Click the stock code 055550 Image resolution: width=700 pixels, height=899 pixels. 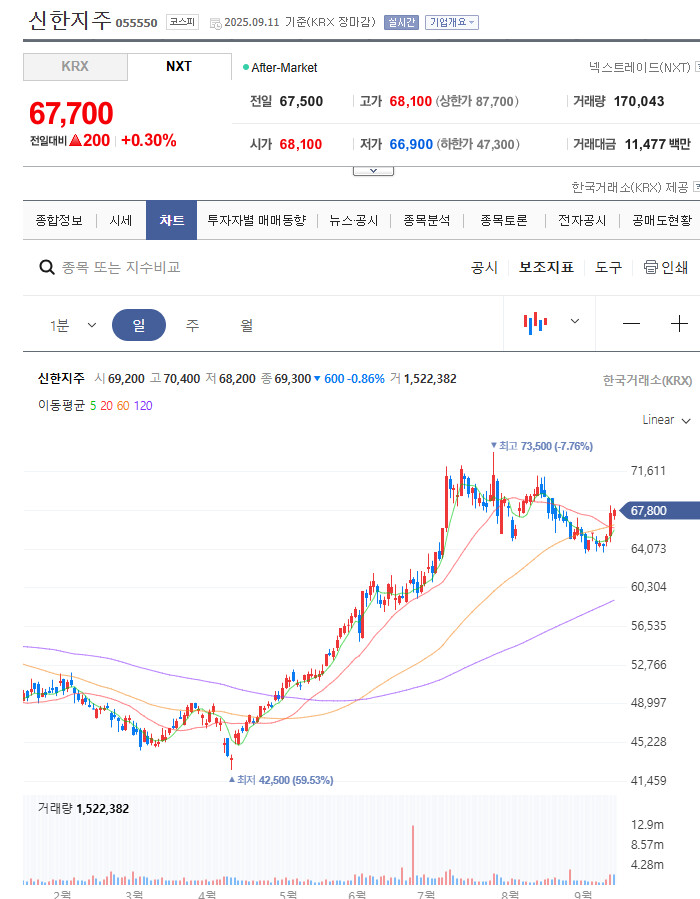point(136,23)
